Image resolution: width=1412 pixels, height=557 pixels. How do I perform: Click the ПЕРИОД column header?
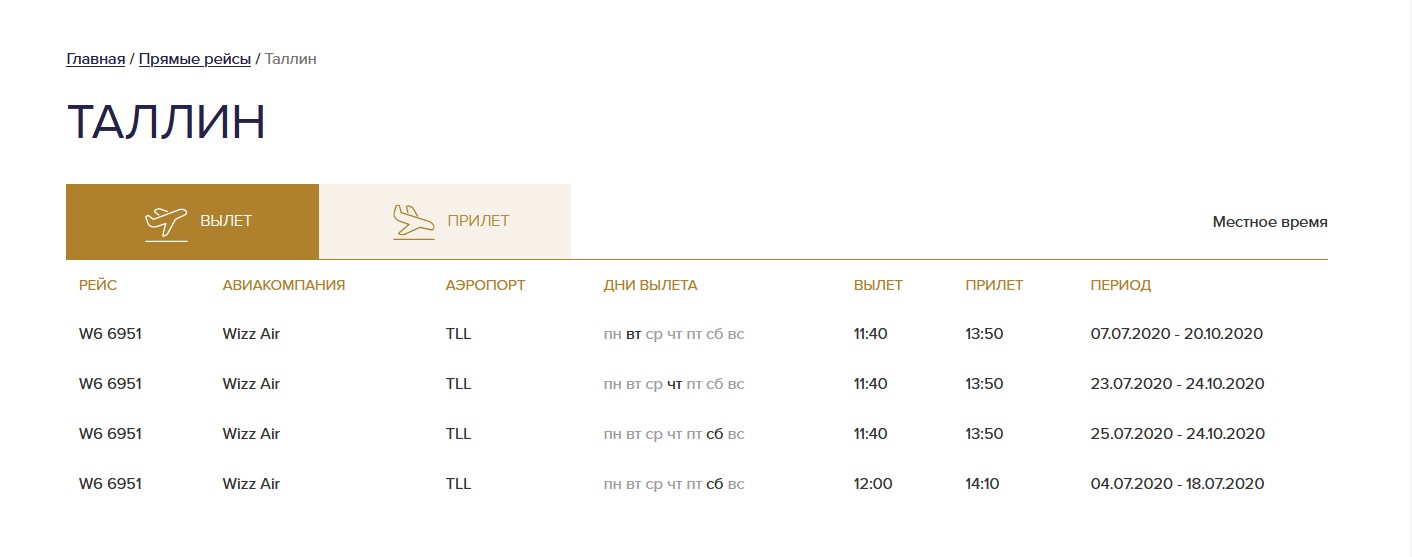pos(1120,285)
